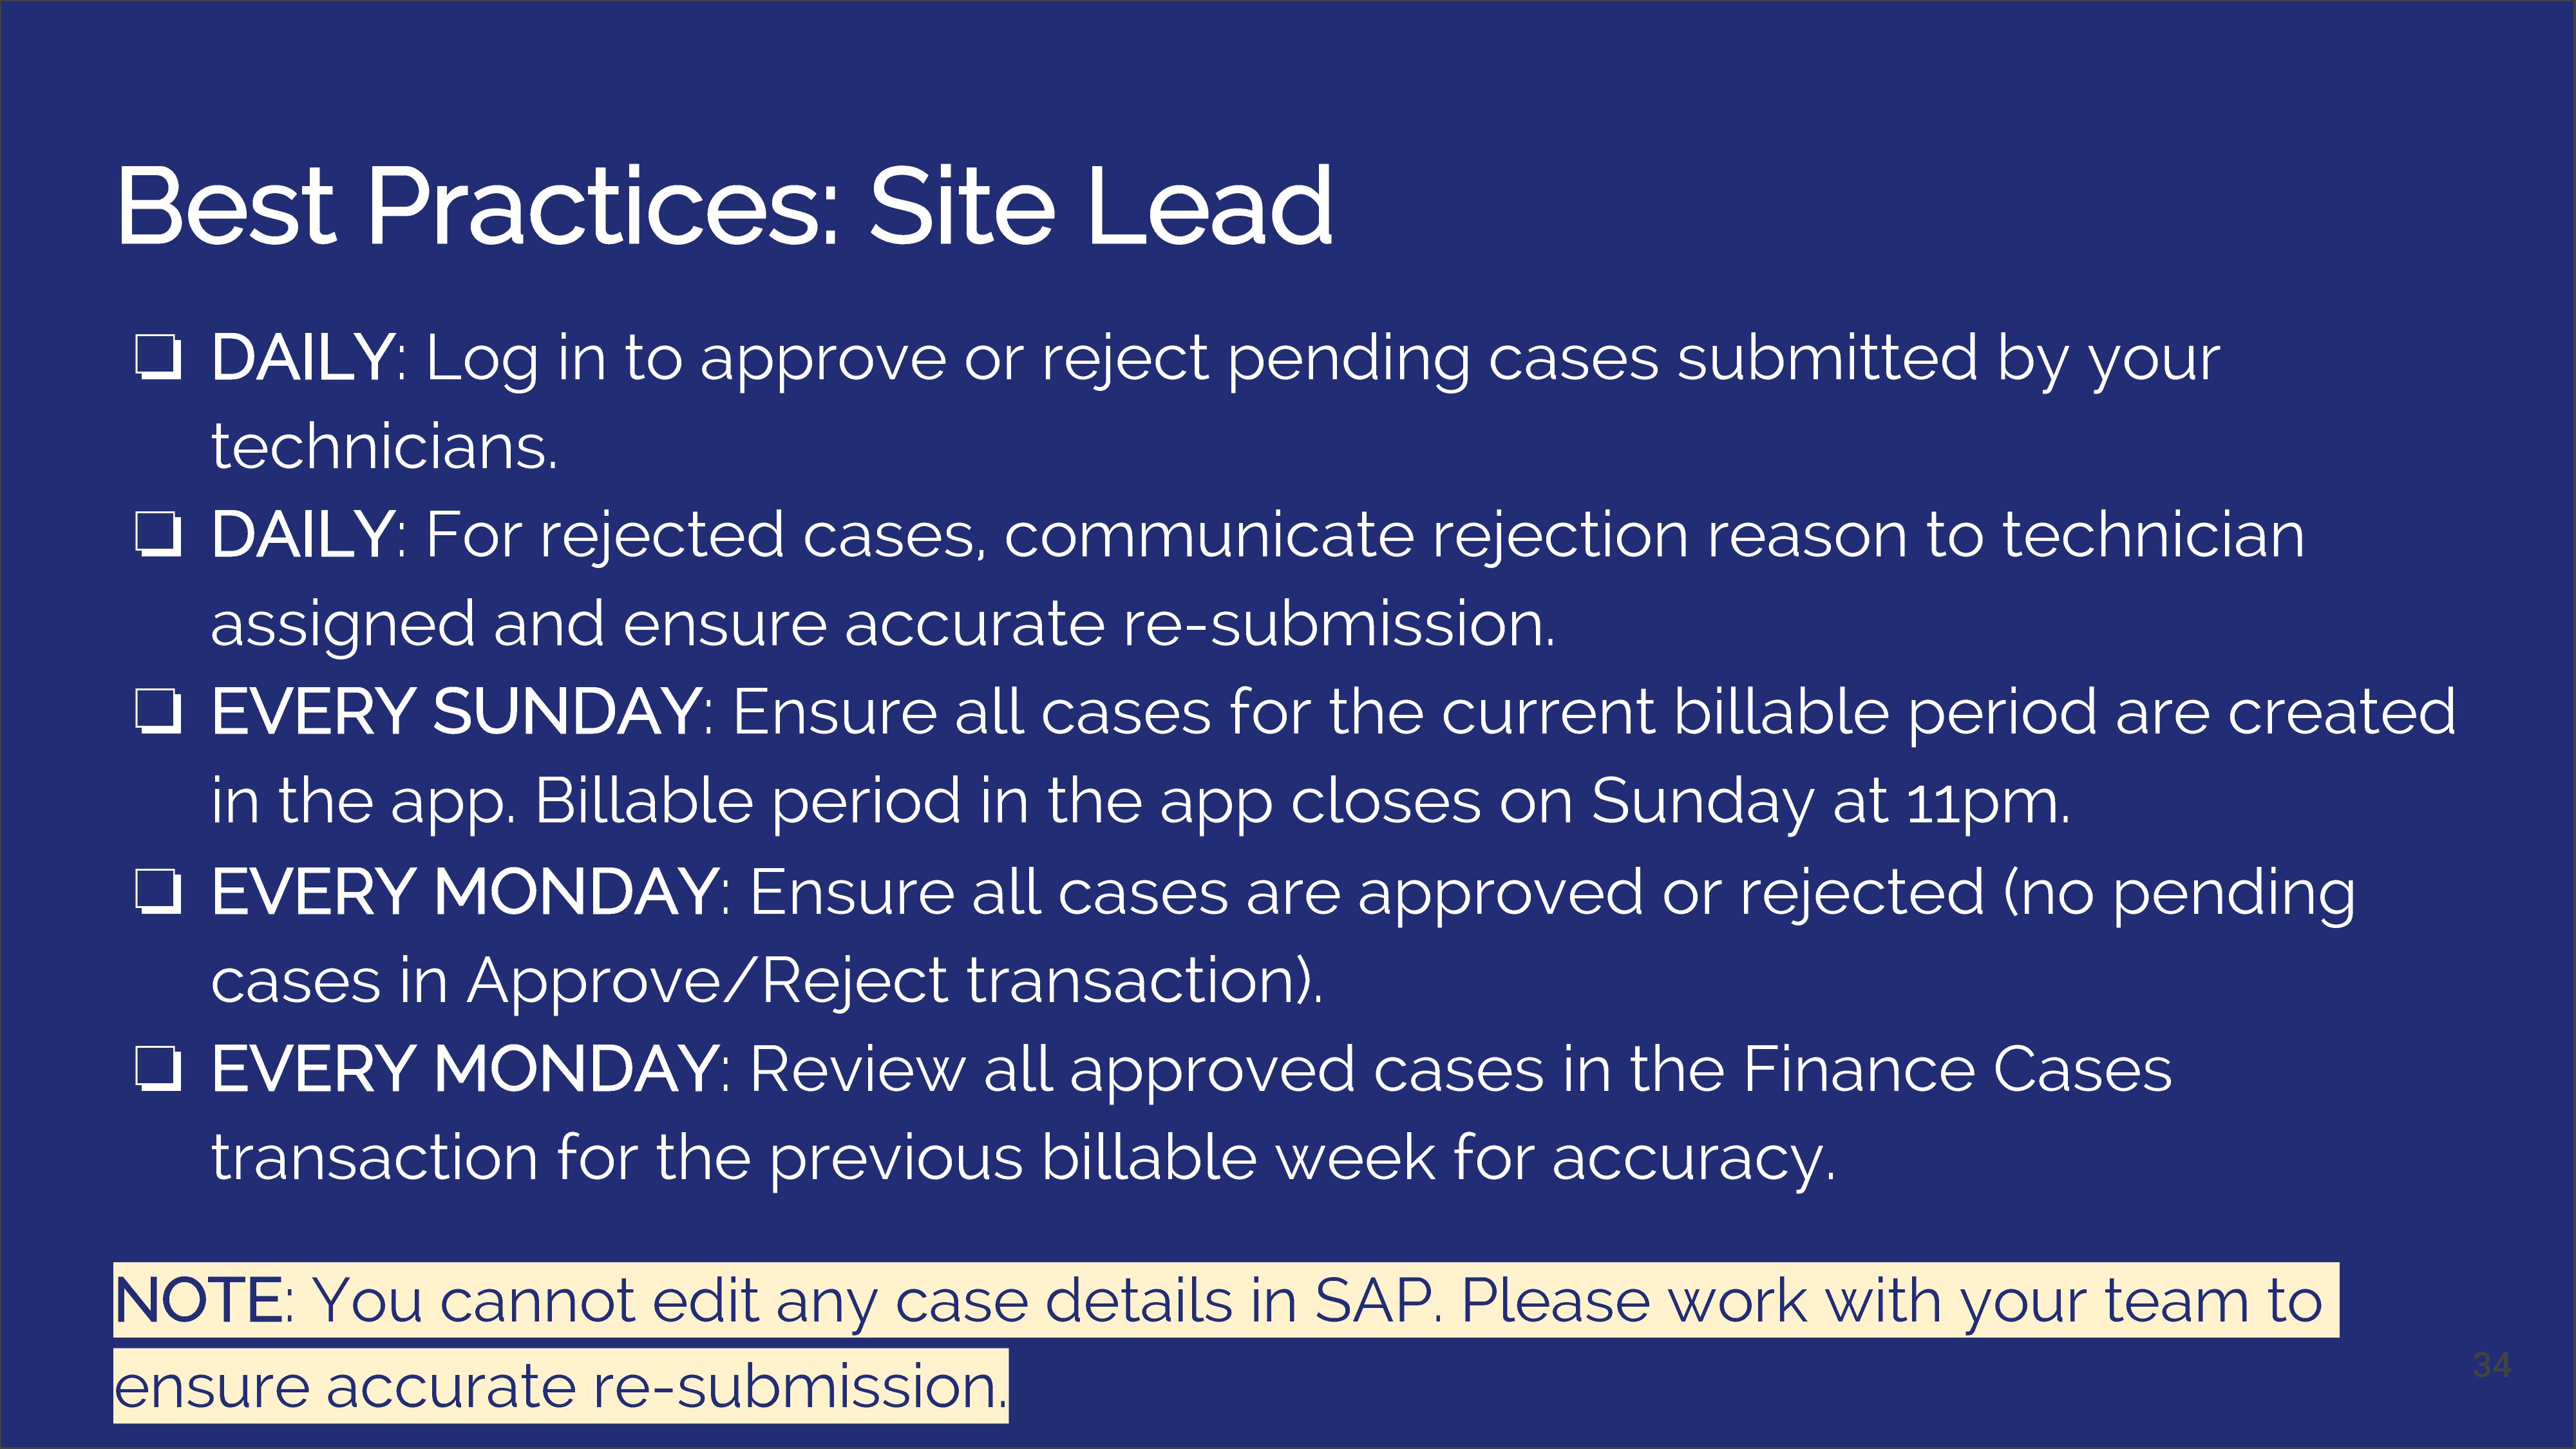Click the "DAILY" label before "For rejected cases"
Image resolution: width=2576 pixels, height=1449 pixels.
tap(303, 535)
